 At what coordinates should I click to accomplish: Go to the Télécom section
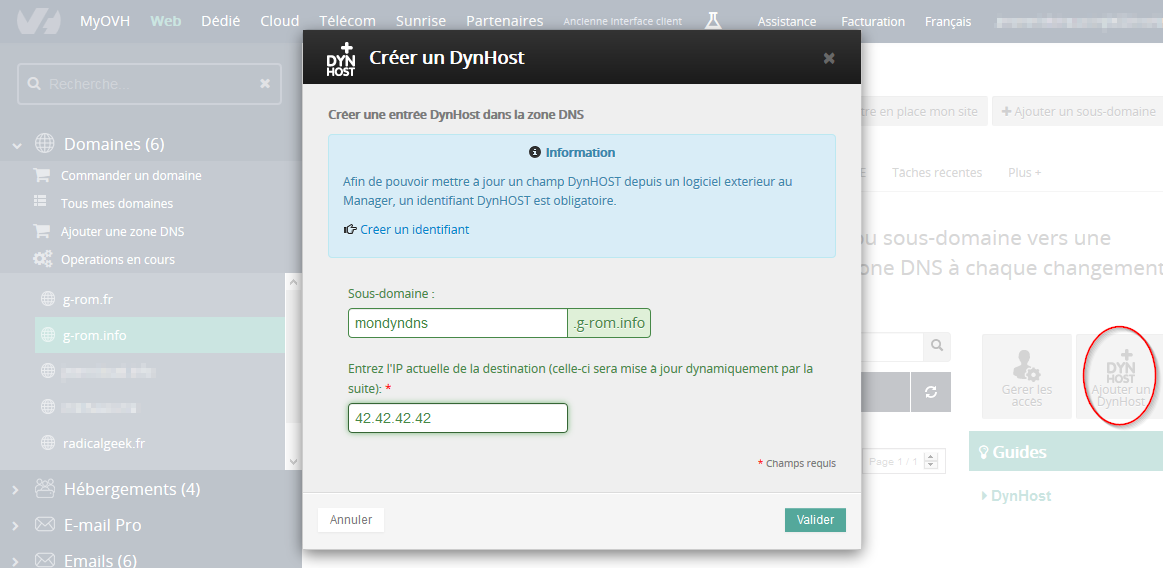(x=347, y=21)
